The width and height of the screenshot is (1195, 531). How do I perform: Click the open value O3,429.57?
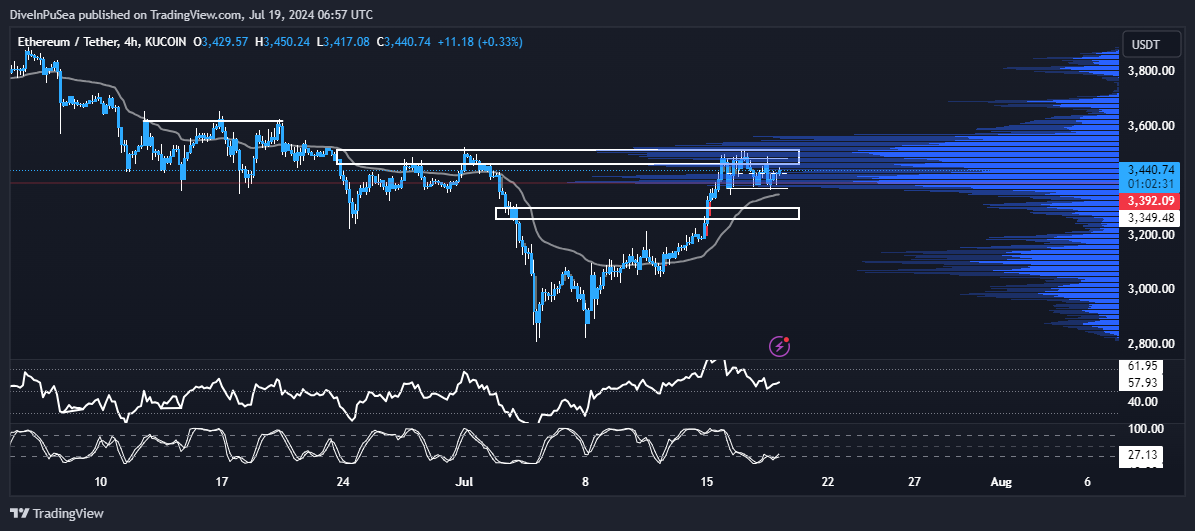(x=221, y=43)
